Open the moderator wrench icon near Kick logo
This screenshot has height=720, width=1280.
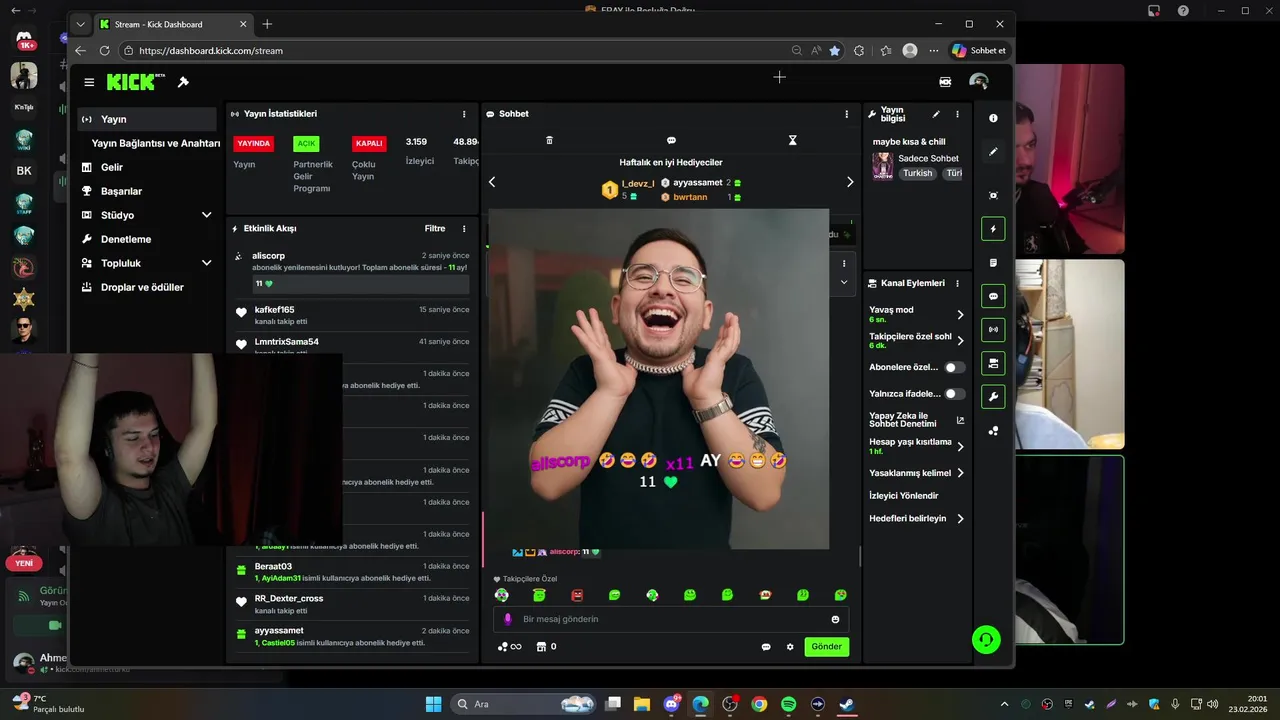pos(183,82)
